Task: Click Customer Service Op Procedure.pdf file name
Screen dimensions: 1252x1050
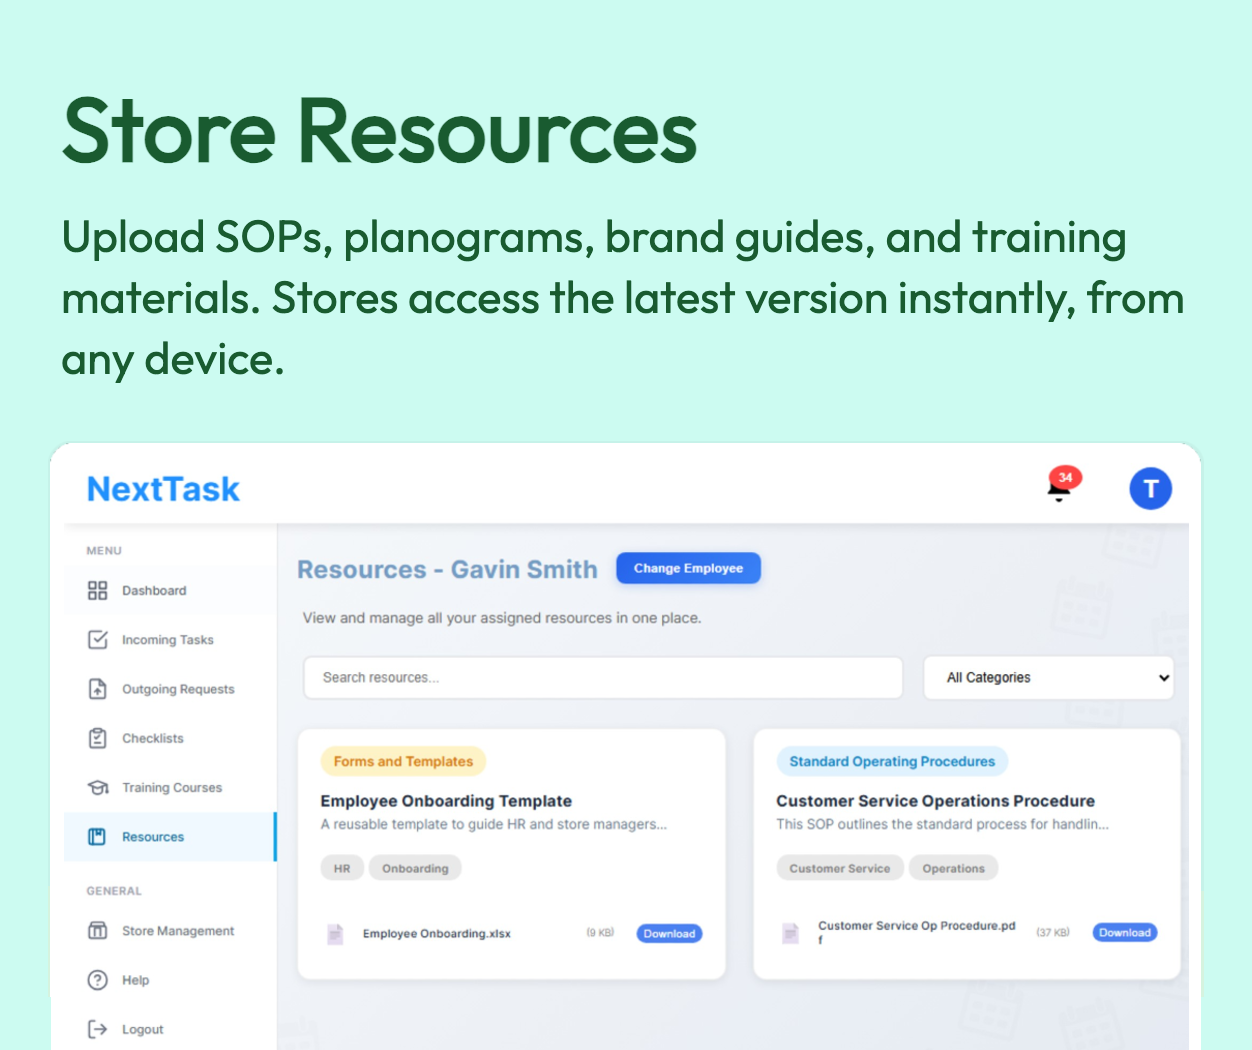Action: click(x=917, y=933)
